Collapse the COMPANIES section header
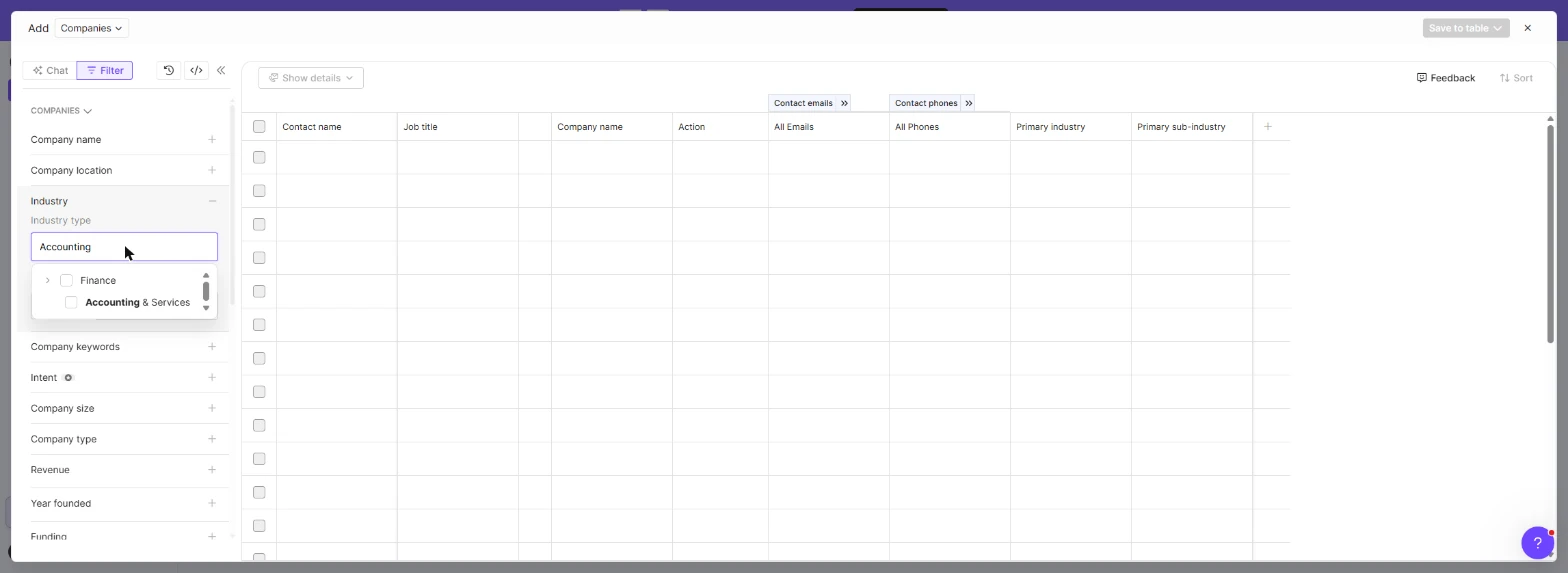The image size is (1568, 573). [x=61, y=111]
